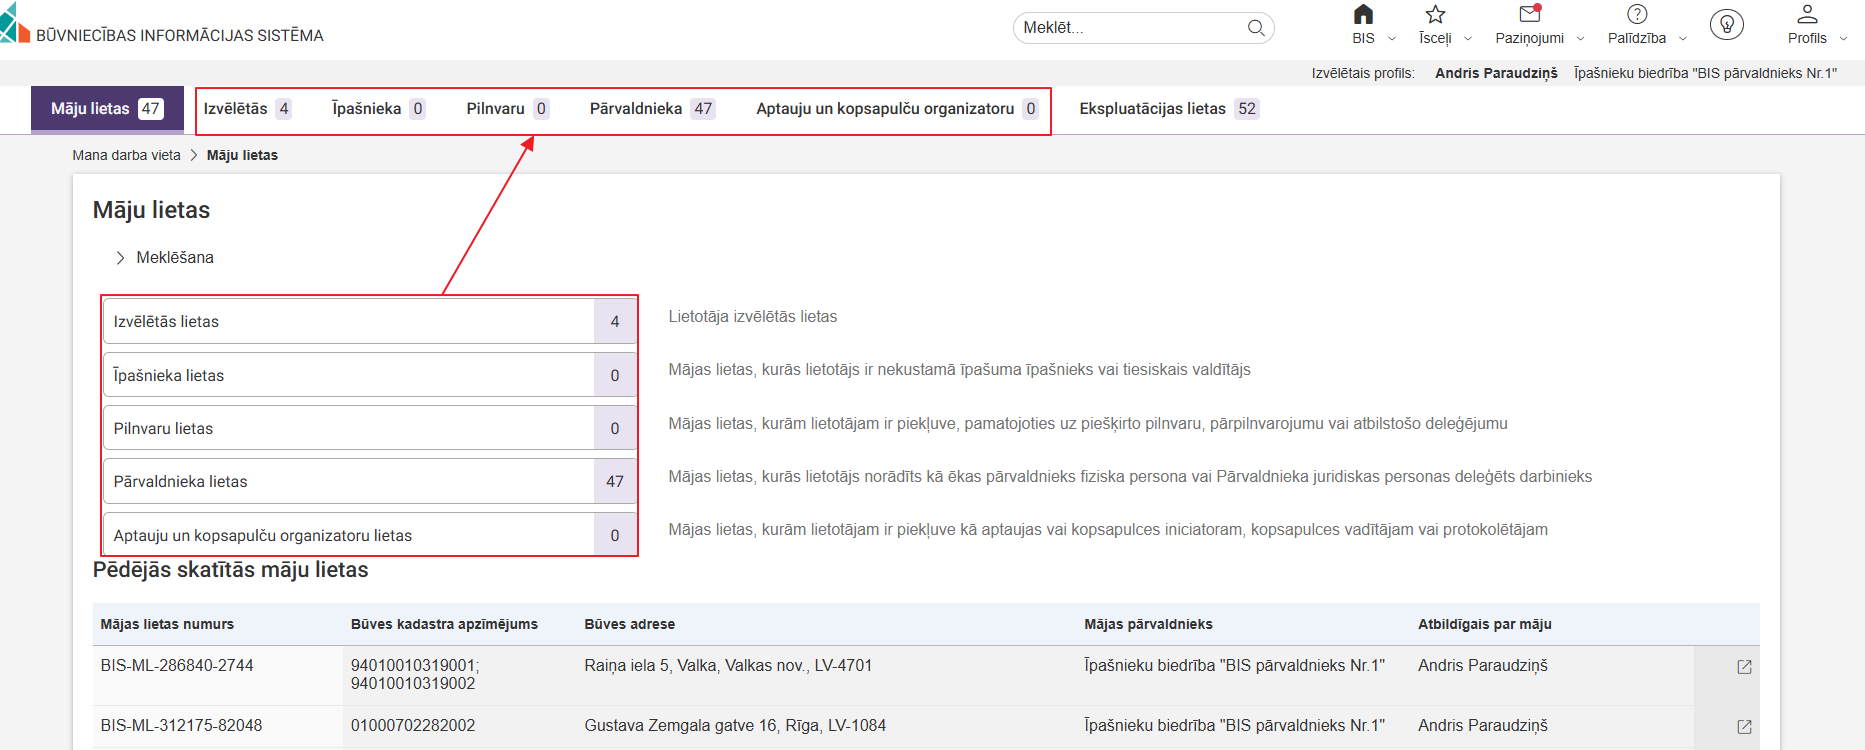Image resolution: width=1865 pixels, height=750 pixels.
Task: Expand the Profils dropdown arrow
Action: pyautogui.click(x=1843, y=39)
